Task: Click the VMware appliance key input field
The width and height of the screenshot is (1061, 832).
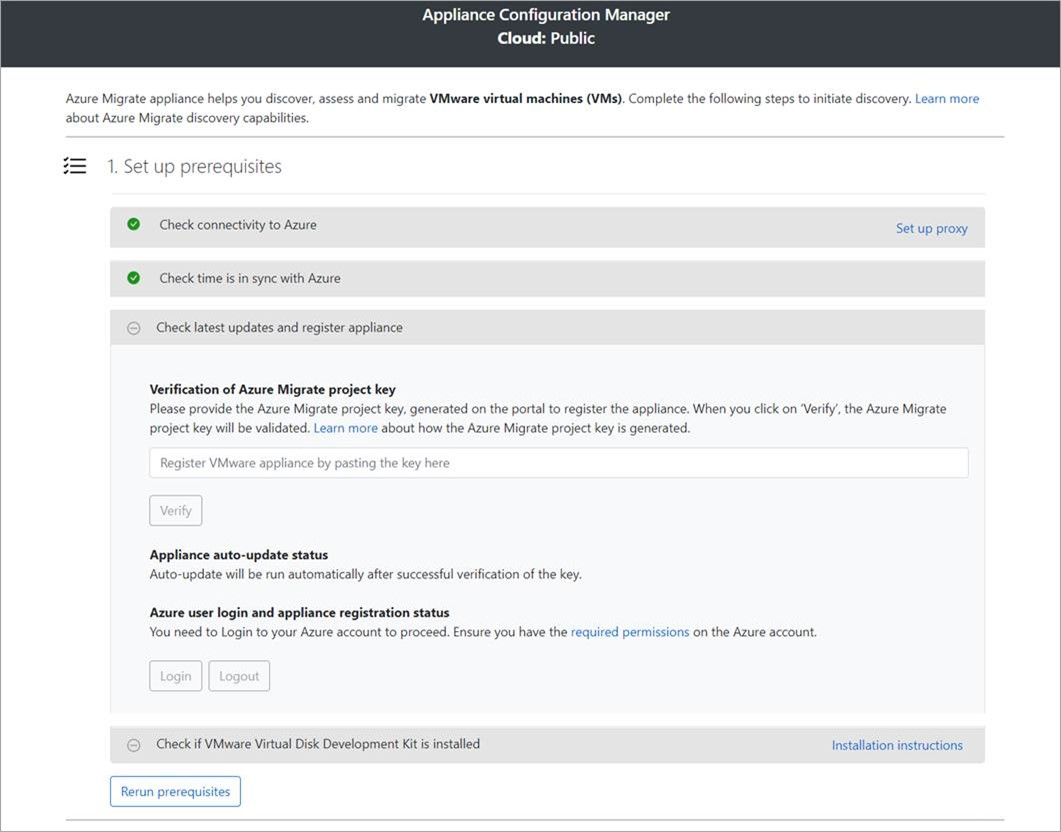Action: 558,462
